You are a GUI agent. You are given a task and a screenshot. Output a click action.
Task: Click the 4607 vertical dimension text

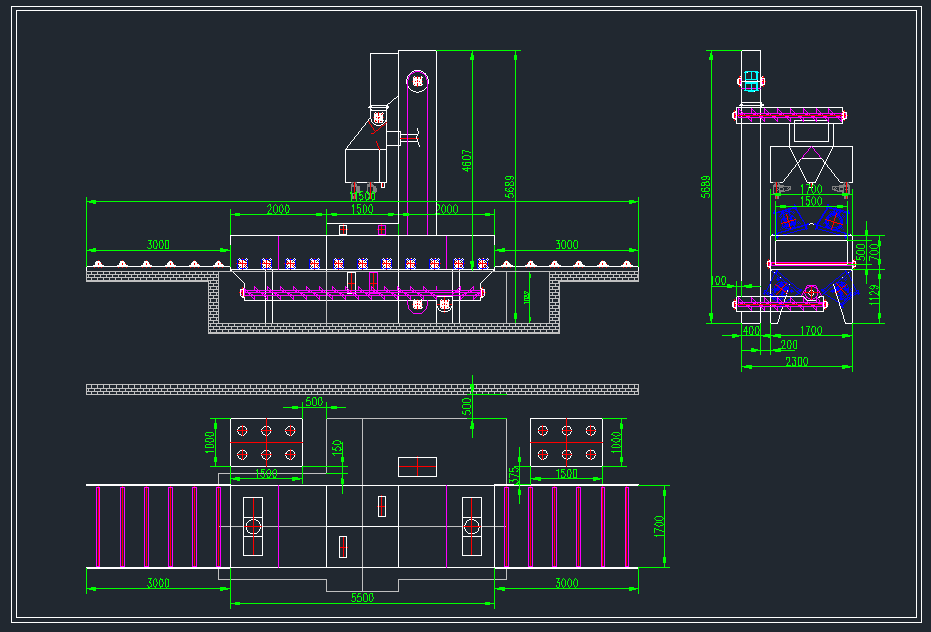click(465, 159)
